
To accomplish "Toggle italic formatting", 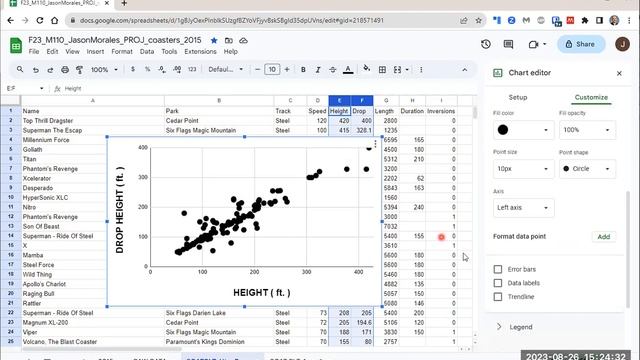I will pyautogui.click(x=318, y=70).
